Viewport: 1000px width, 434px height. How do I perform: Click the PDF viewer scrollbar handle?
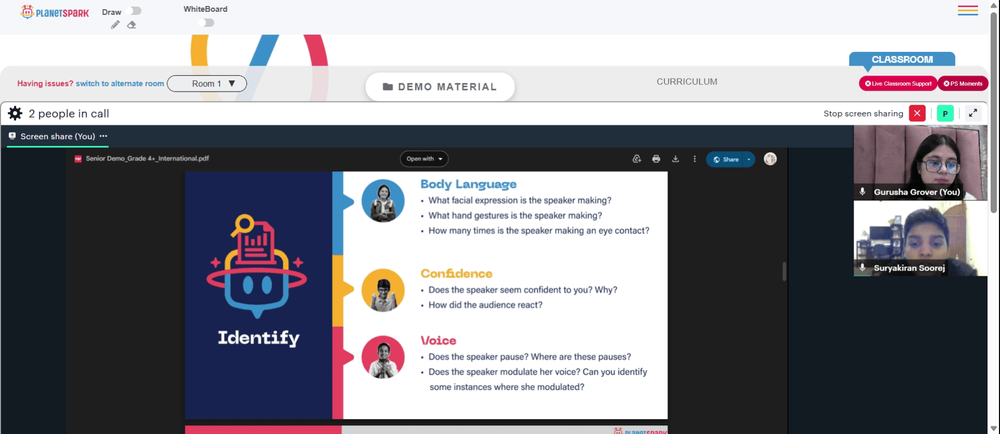pos(784,271)
